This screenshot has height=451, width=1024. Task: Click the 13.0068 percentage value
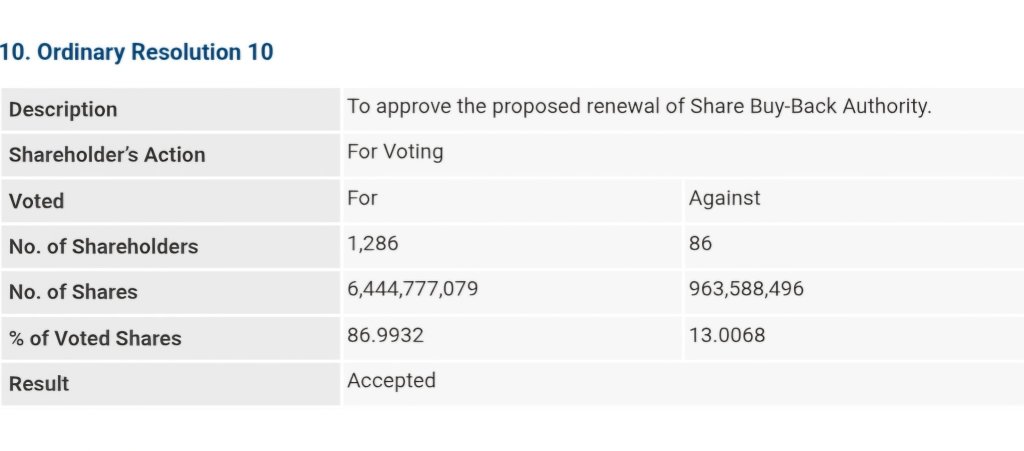[x=727, y=335]
